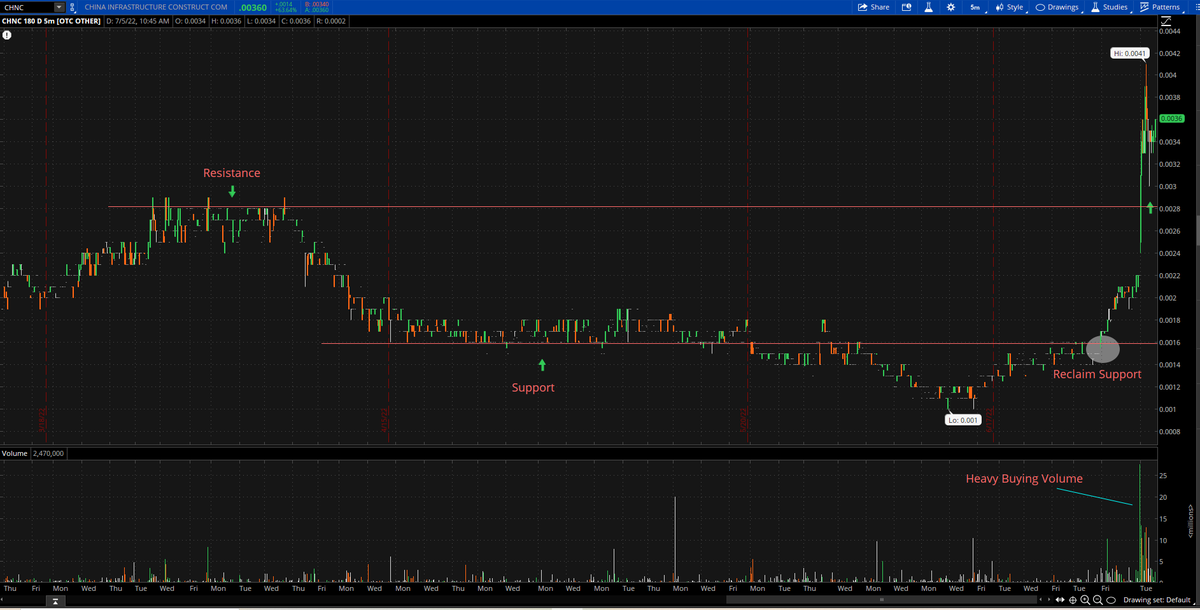This screenshot has height=610, width=1200.
Task: Toggle price axis auto-scale icon
Action: [1166, 21]
